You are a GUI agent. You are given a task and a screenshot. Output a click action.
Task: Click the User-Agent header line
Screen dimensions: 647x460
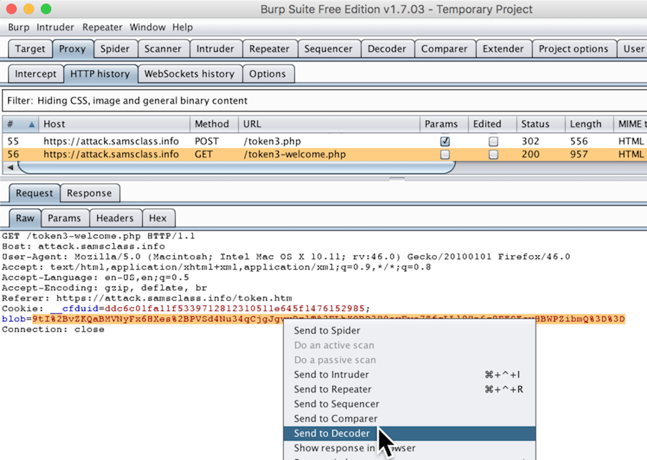point(286,257)
